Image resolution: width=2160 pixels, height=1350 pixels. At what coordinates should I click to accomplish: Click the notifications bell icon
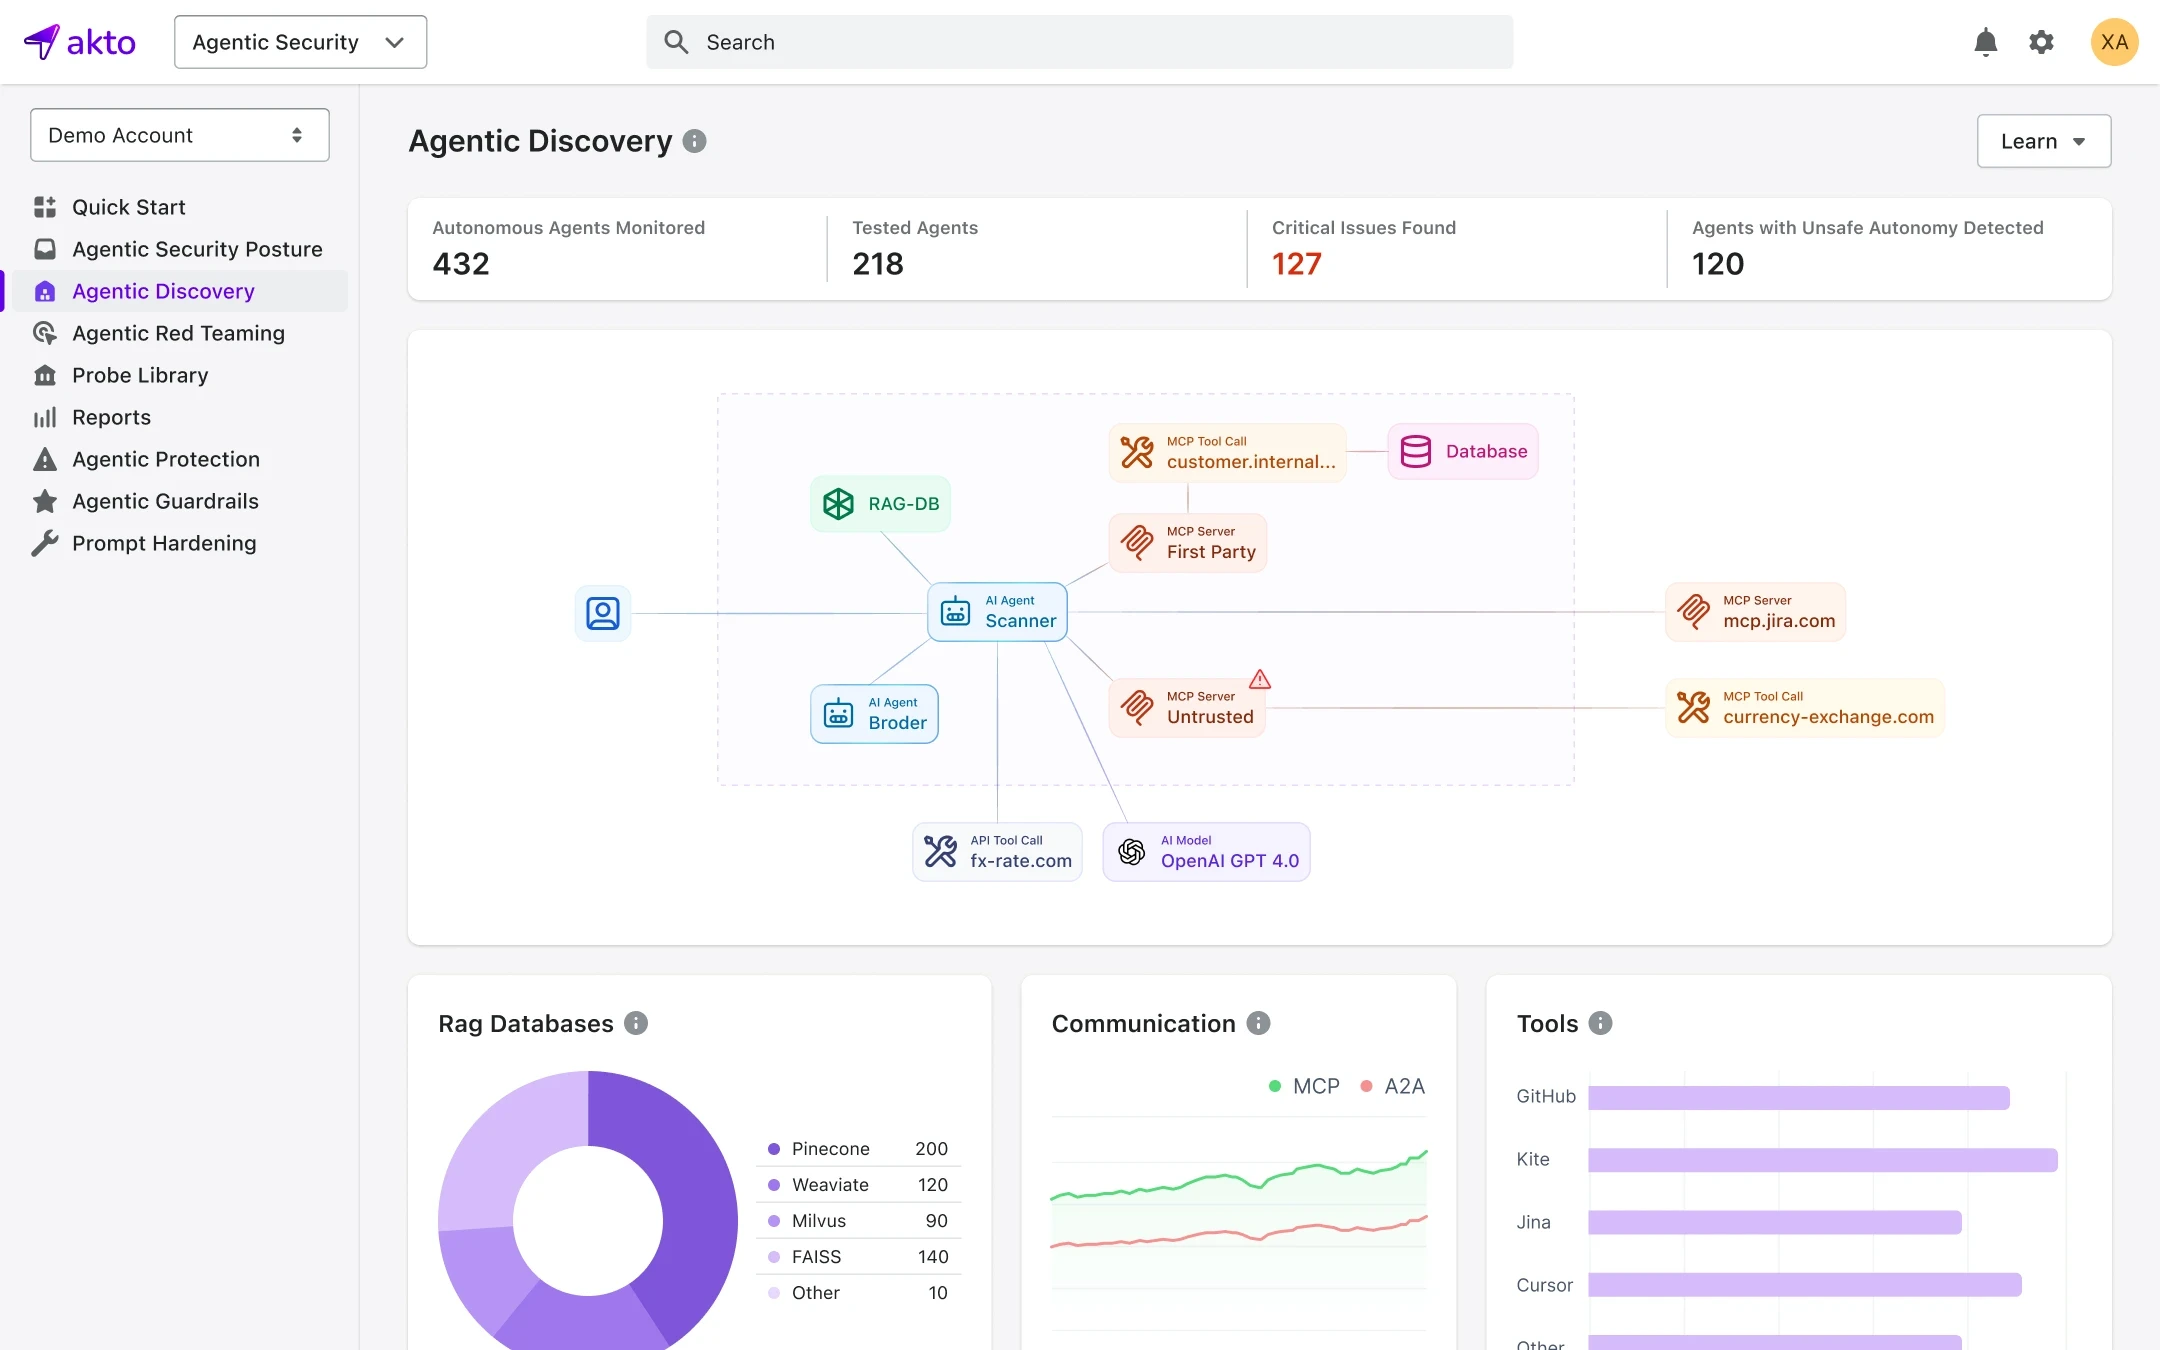(1985, 42)
